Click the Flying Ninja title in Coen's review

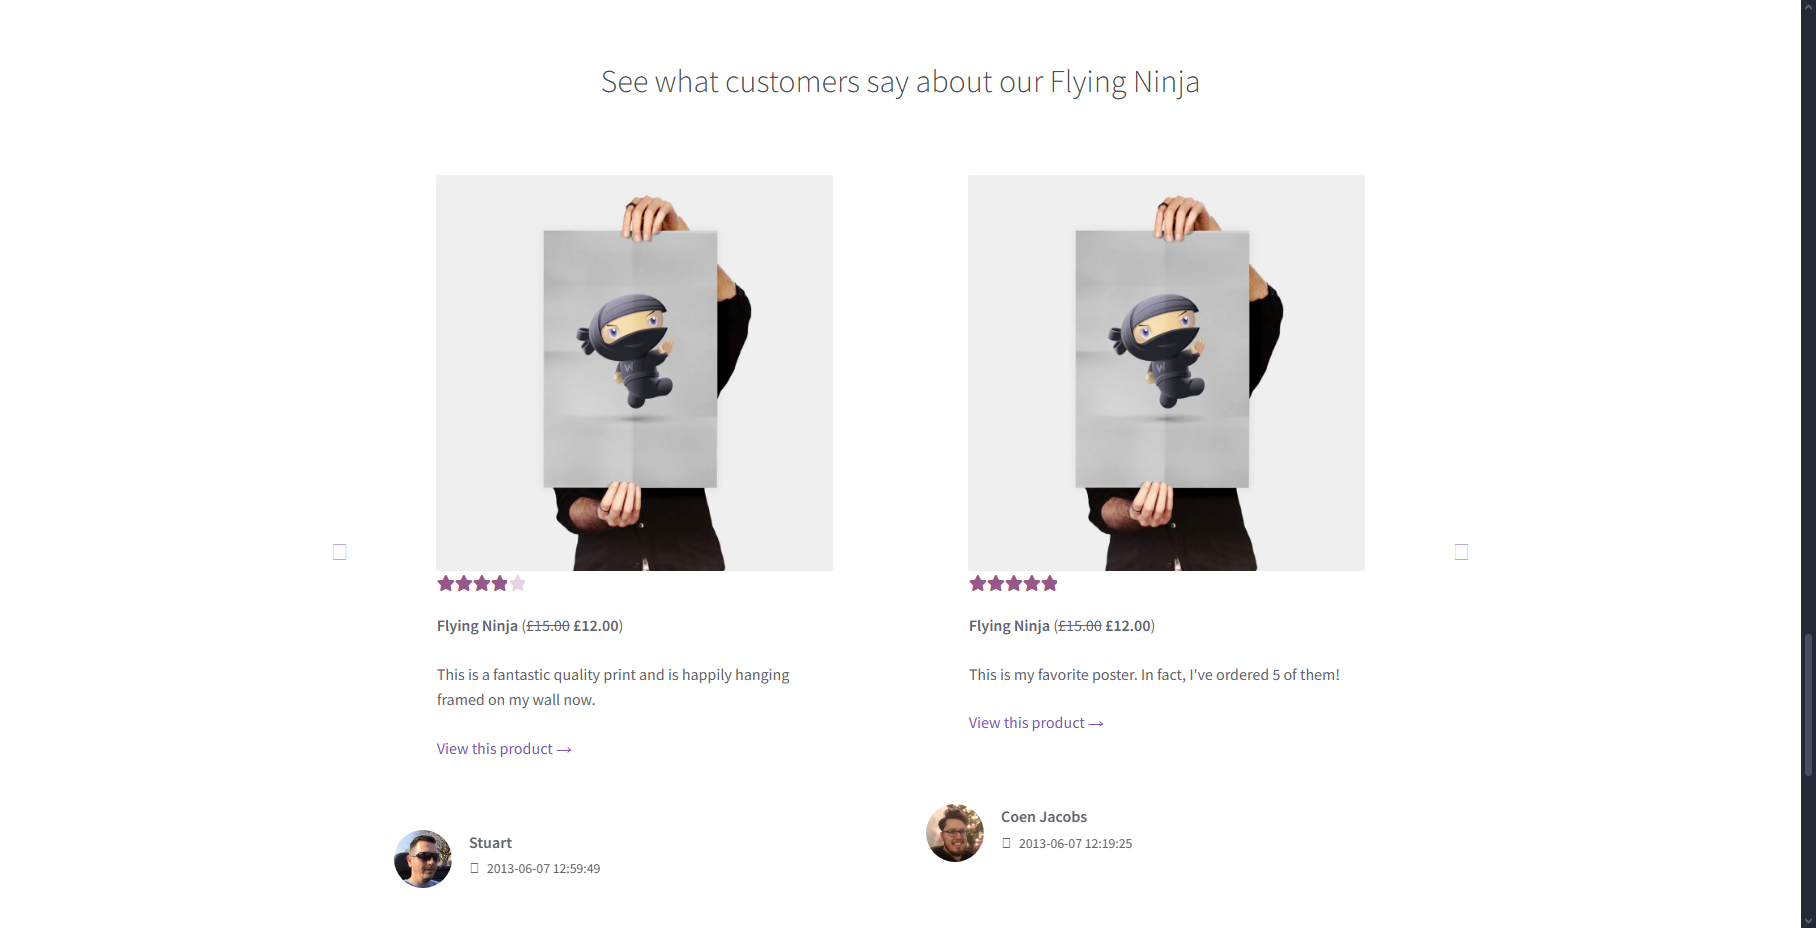1008,625
